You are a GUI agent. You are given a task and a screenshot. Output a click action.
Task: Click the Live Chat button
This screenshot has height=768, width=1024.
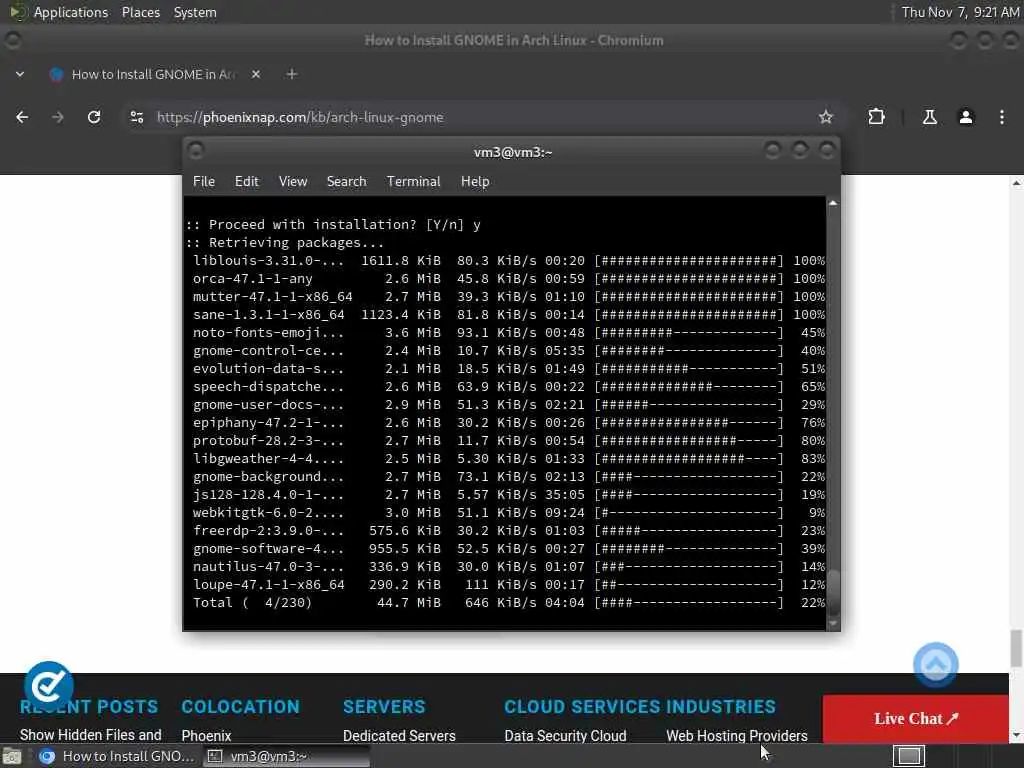tap(916, 718)
